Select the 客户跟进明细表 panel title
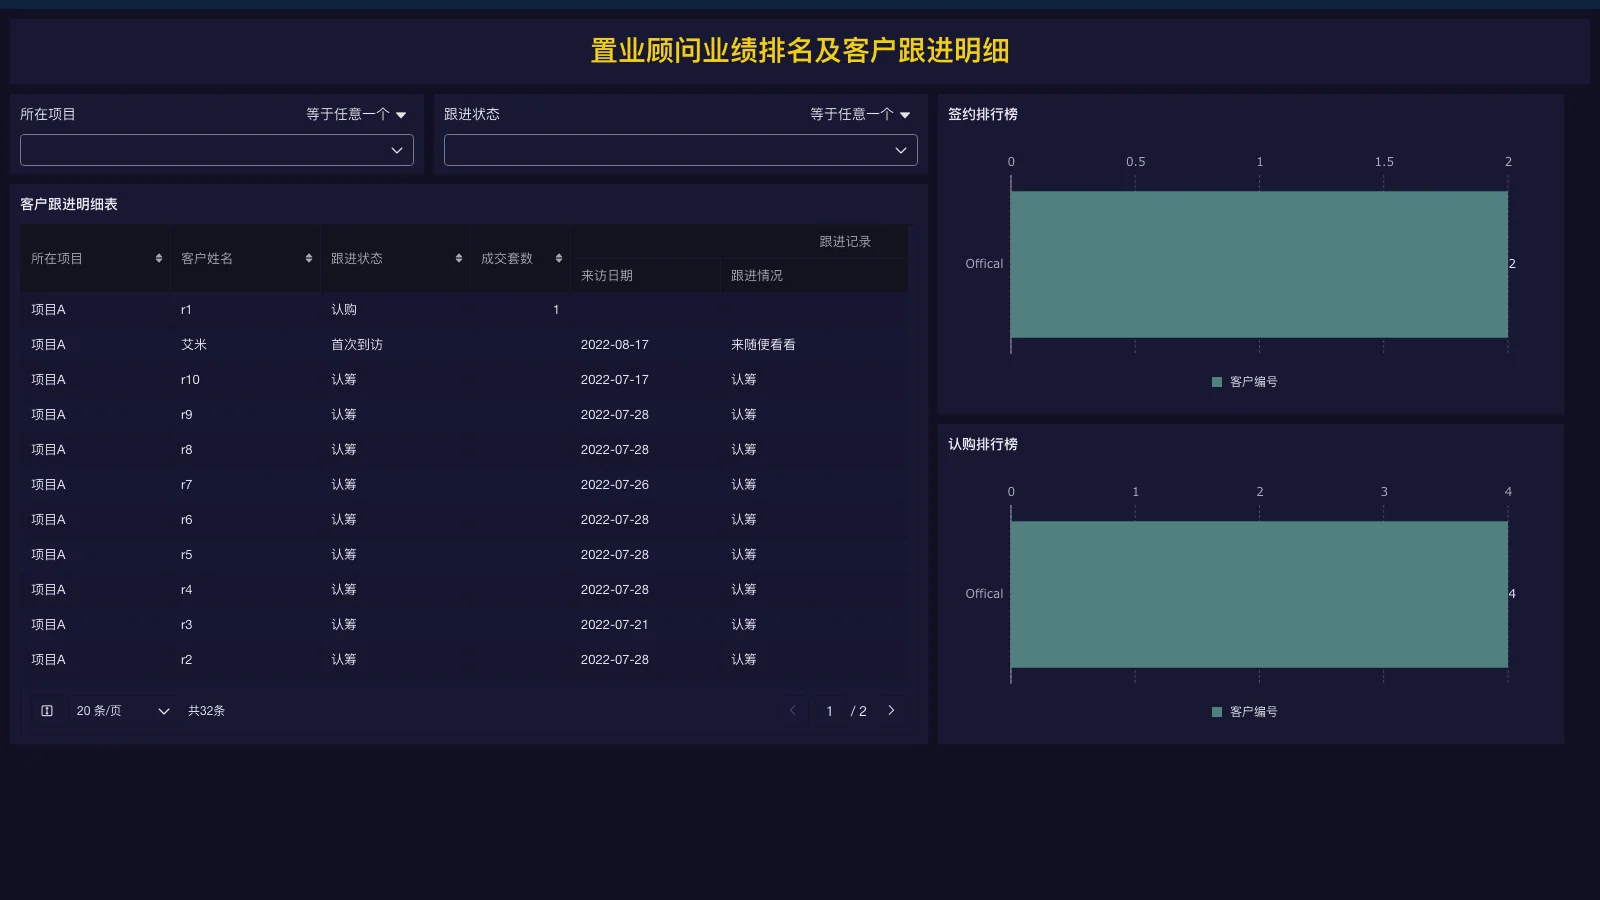This screenshot has width=1600, height=900. tap(67, 204)
